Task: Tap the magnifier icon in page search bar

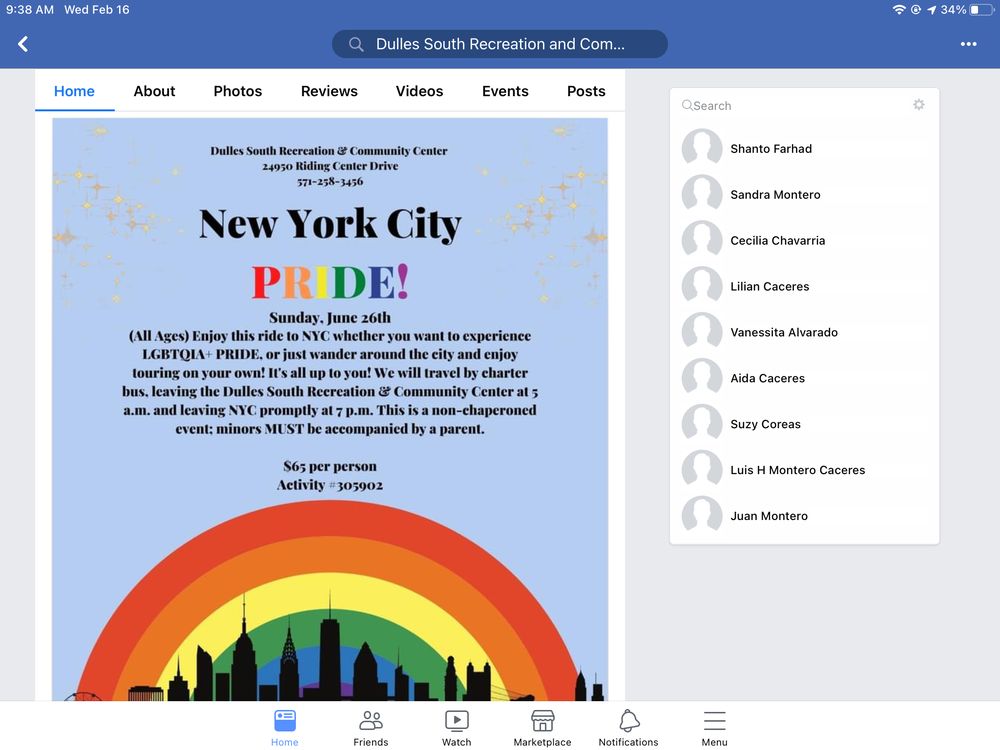Action: tap(356, 44)
